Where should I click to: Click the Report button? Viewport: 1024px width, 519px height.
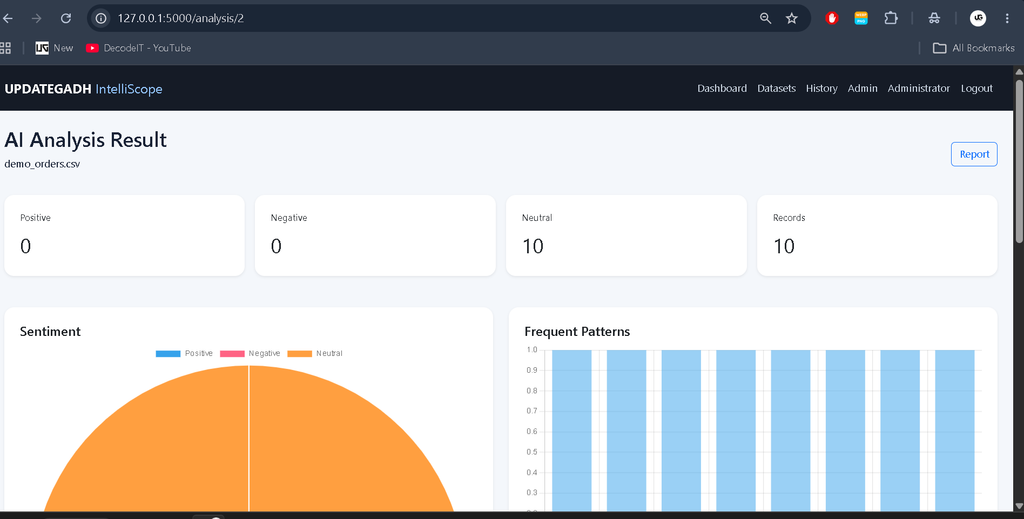[974, 154]
